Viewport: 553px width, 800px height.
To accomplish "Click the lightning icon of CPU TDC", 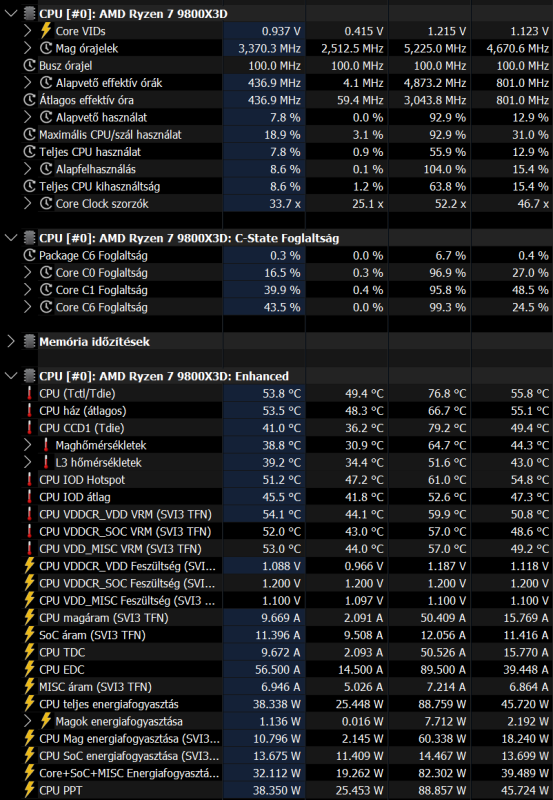I will point(30,652).
